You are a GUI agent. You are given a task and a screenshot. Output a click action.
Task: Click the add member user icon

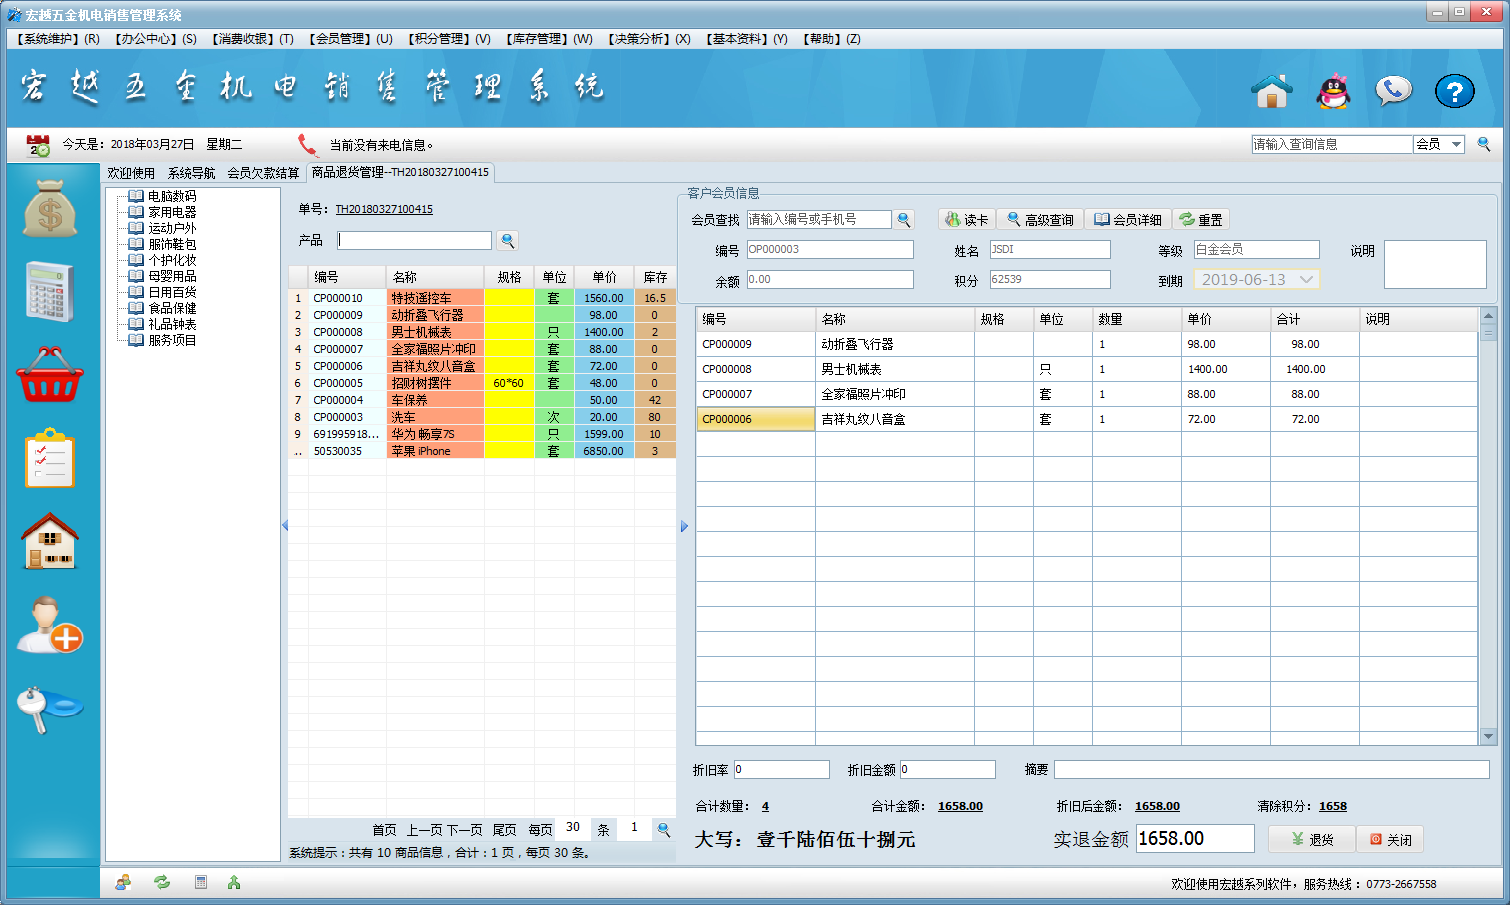50,625
